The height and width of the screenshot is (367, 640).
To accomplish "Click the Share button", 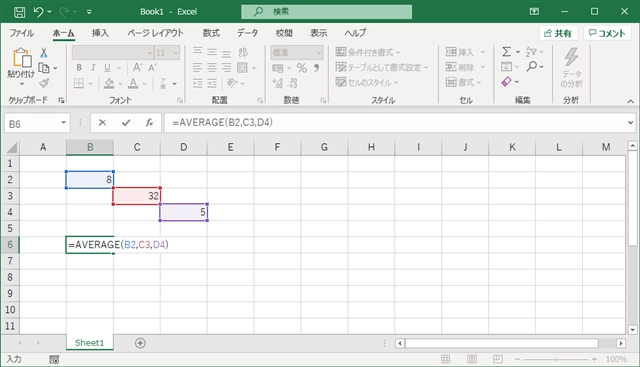I will [x=558, y=33].
